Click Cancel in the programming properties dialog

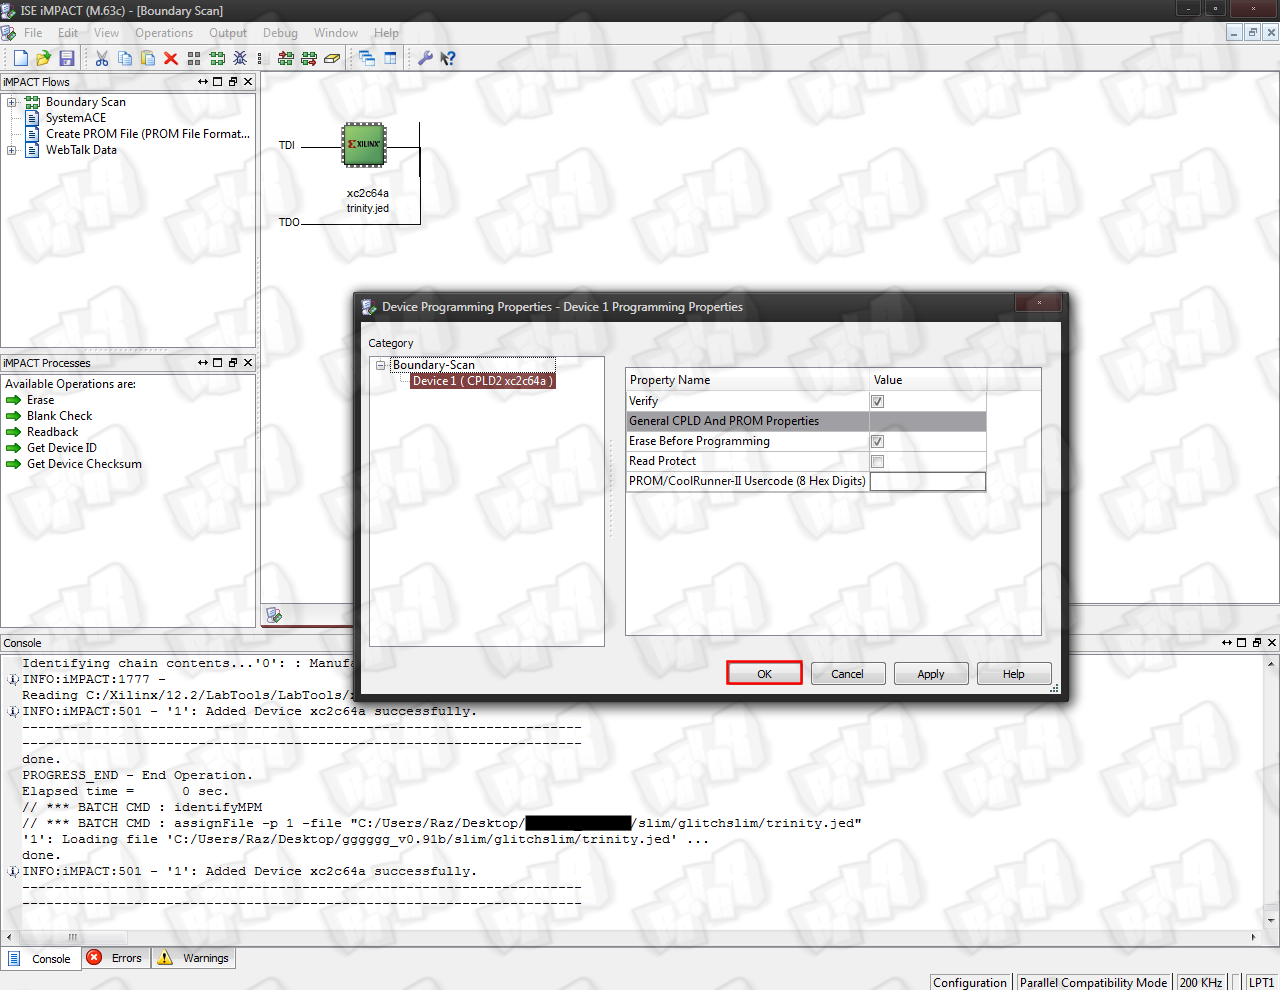(847, 674)
